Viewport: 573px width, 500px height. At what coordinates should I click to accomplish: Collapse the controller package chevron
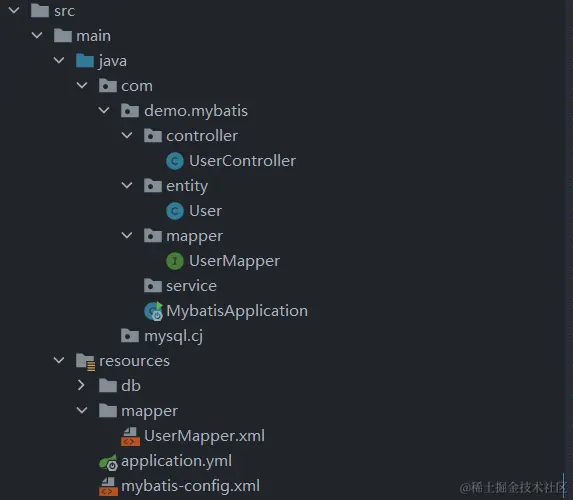pyautogui.click(x=127, y=135)
